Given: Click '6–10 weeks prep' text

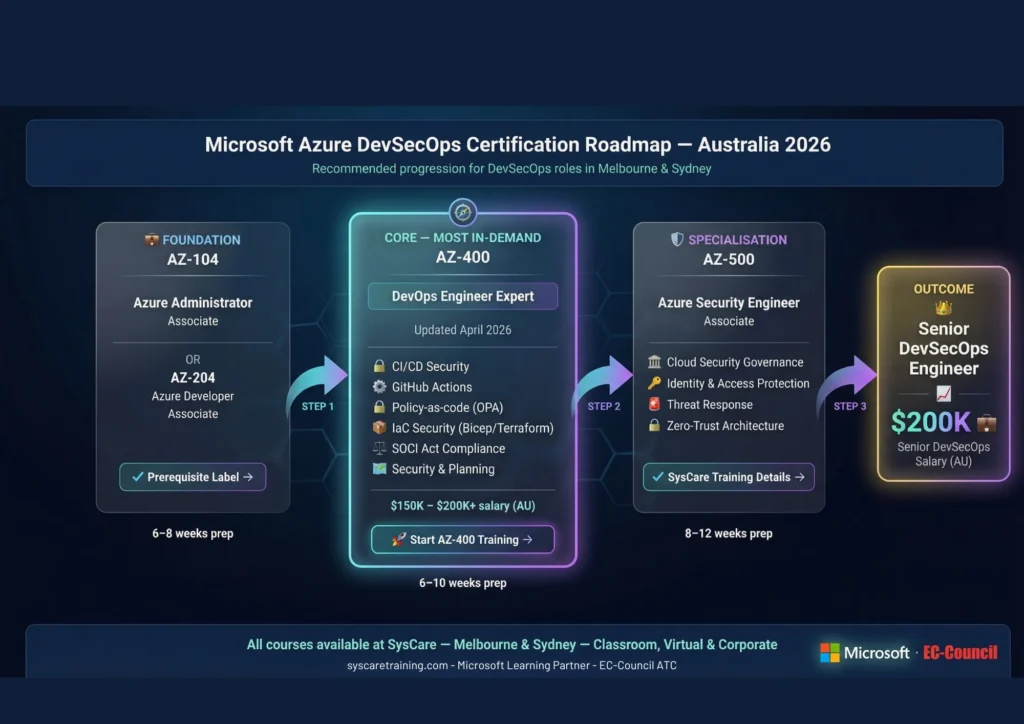Looking at the screenshot, I should [462, 583].
